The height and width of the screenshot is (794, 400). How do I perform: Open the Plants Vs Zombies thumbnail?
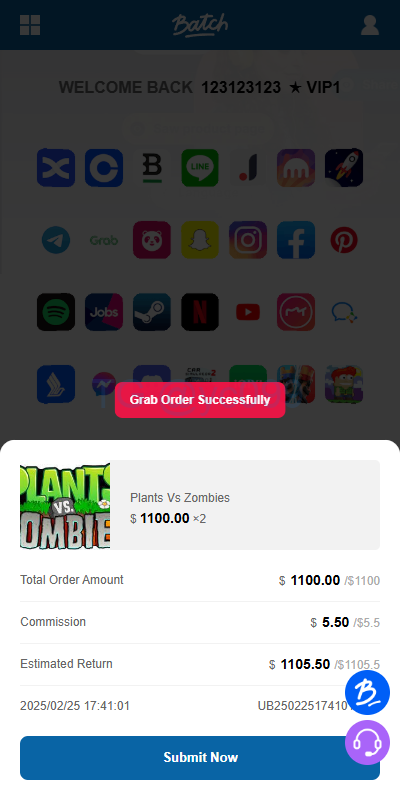65,505
